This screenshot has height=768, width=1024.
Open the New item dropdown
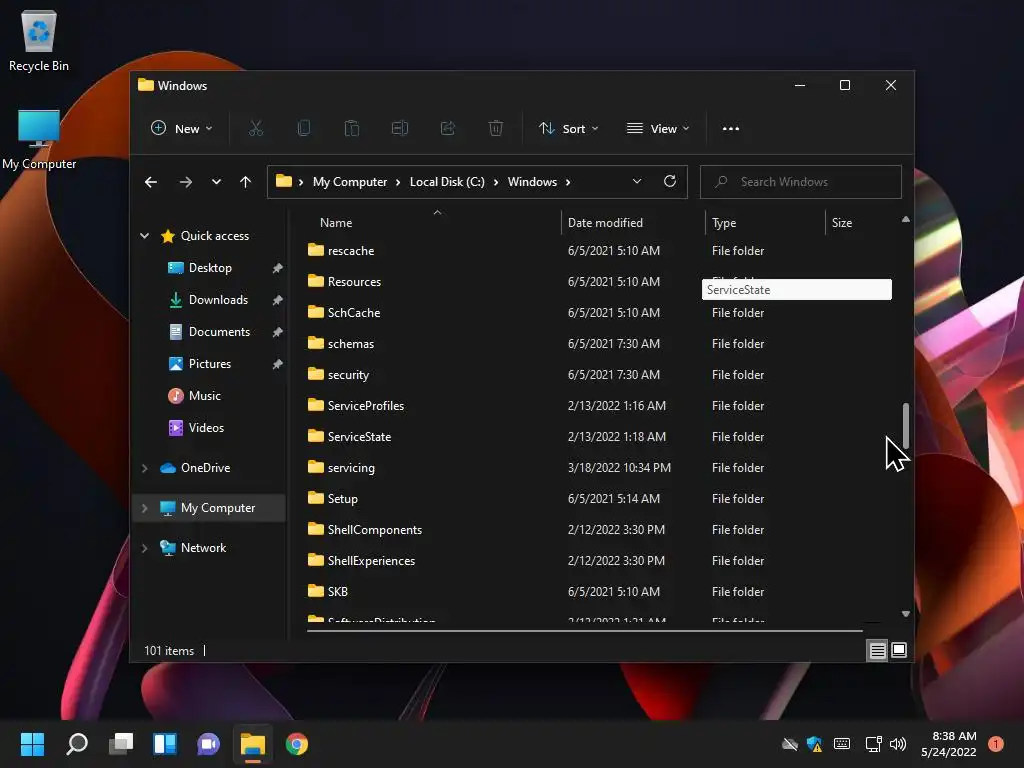[x=182, y=129]
